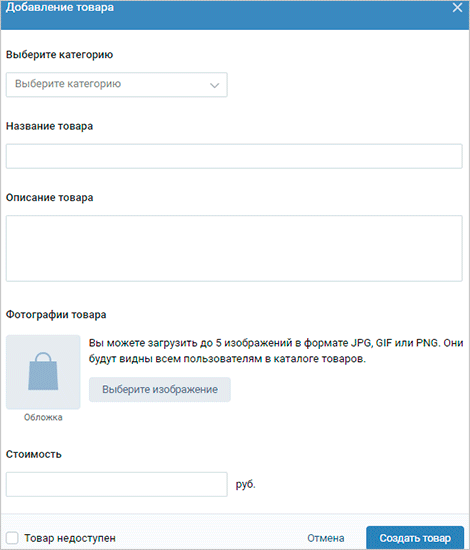Image resolution: width=470 pixels, height=550 pixels.
Task: Click the Отмена link
Action: [x=325, y=538]
